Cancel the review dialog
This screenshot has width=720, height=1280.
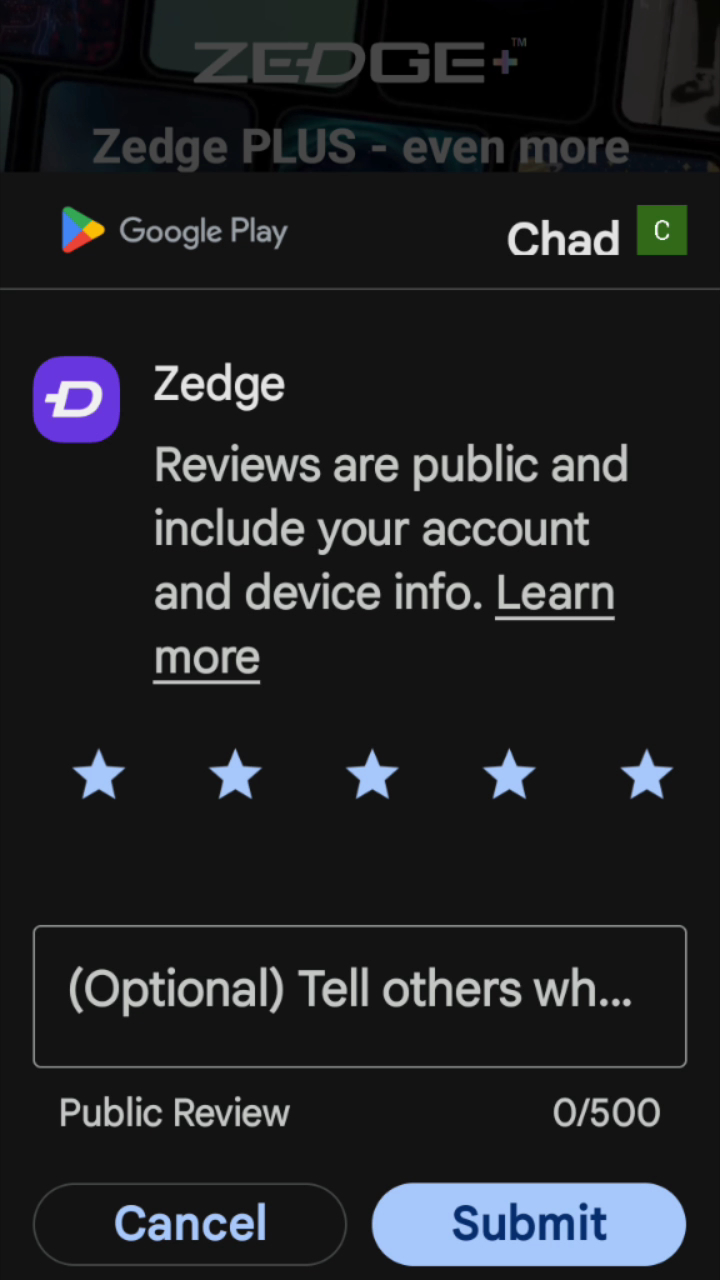pyautogui.click(x=190, y=1224)
